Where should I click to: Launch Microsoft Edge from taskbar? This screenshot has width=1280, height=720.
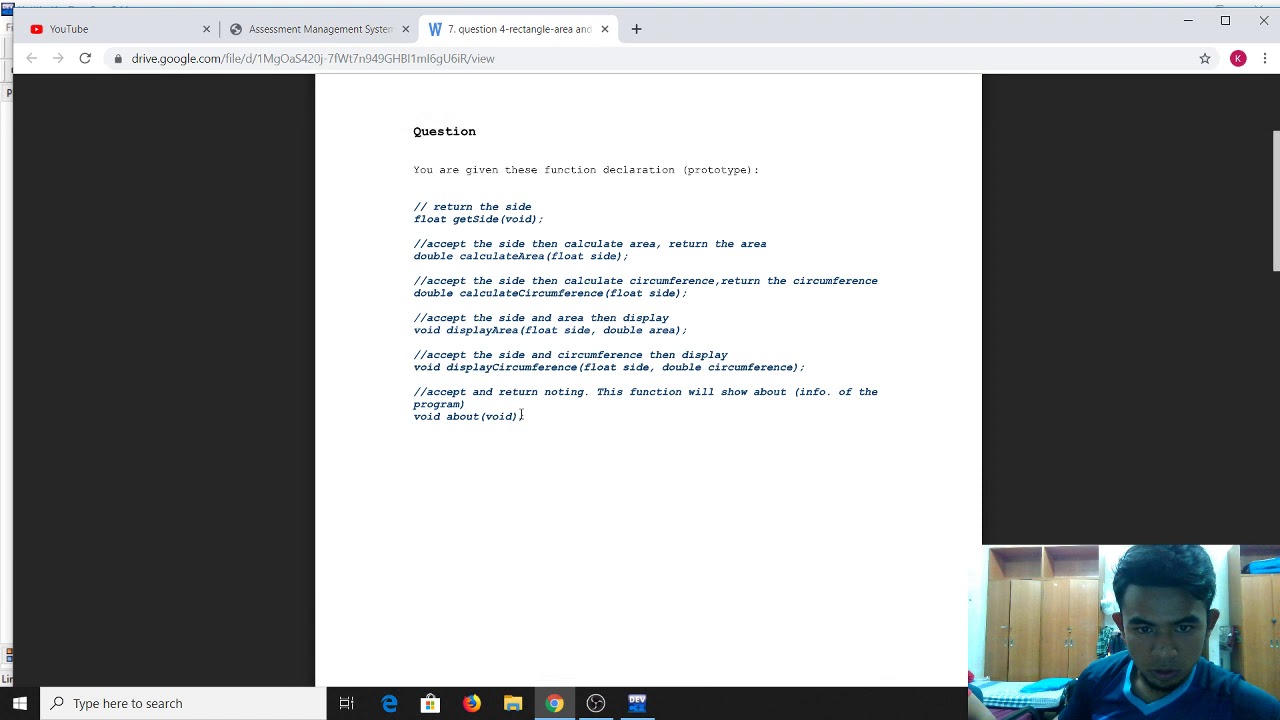389,703
